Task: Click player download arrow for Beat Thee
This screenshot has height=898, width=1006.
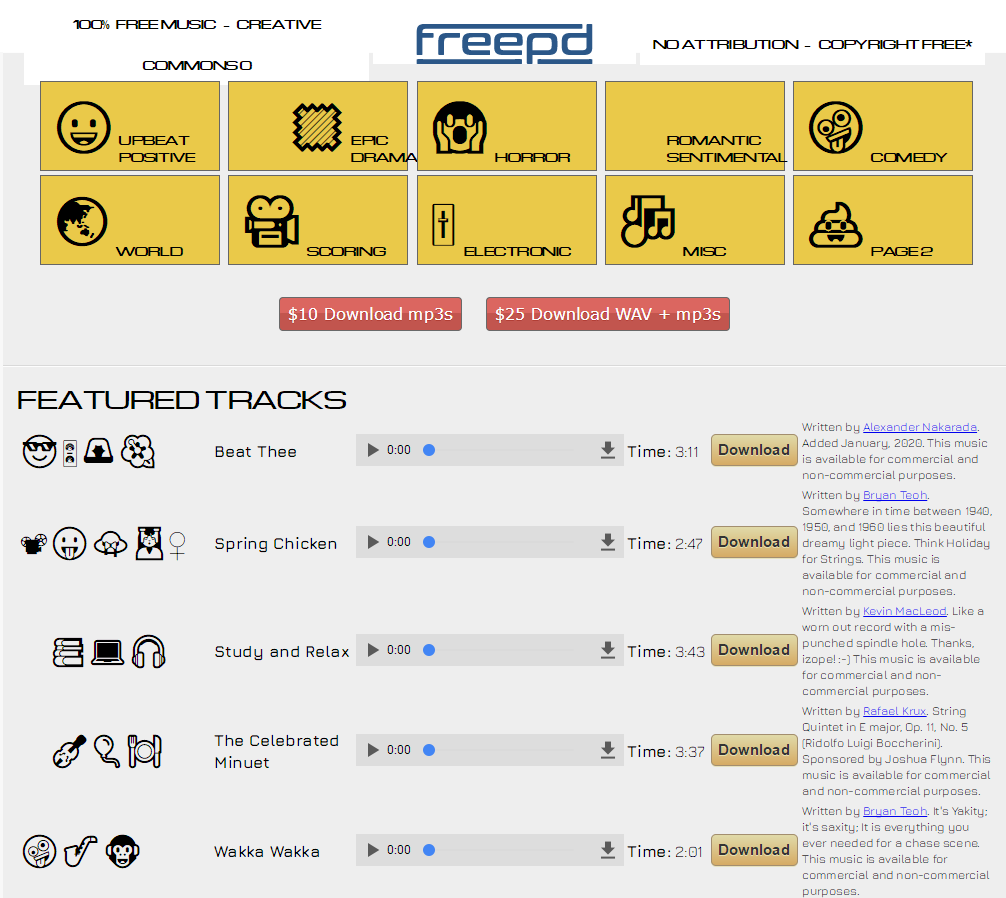Action: click(608, 450)
